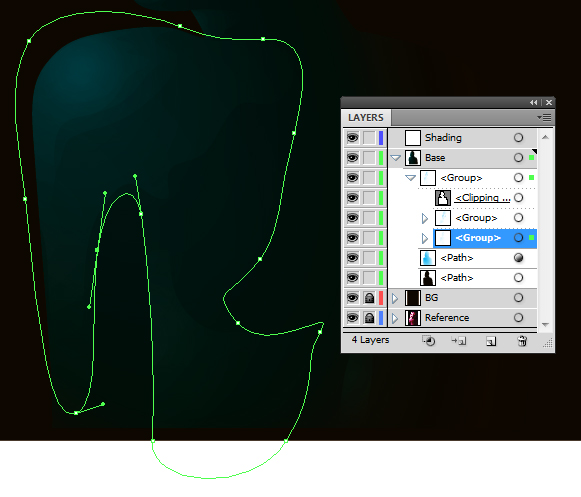Unlock the BG layer via padlock icon
Viewport: 581px width, 497px height.
point(369,298)
